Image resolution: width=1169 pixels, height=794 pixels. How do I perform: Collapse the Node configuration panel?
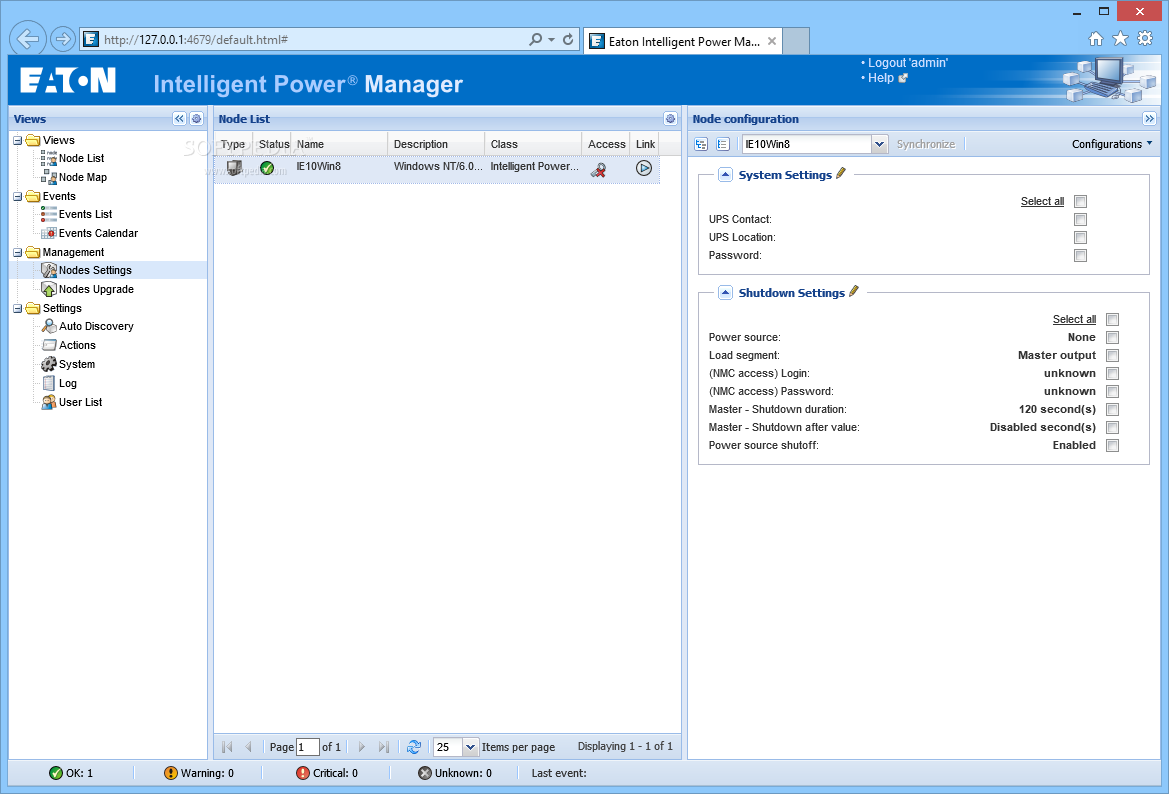(x=1149, y=119)
